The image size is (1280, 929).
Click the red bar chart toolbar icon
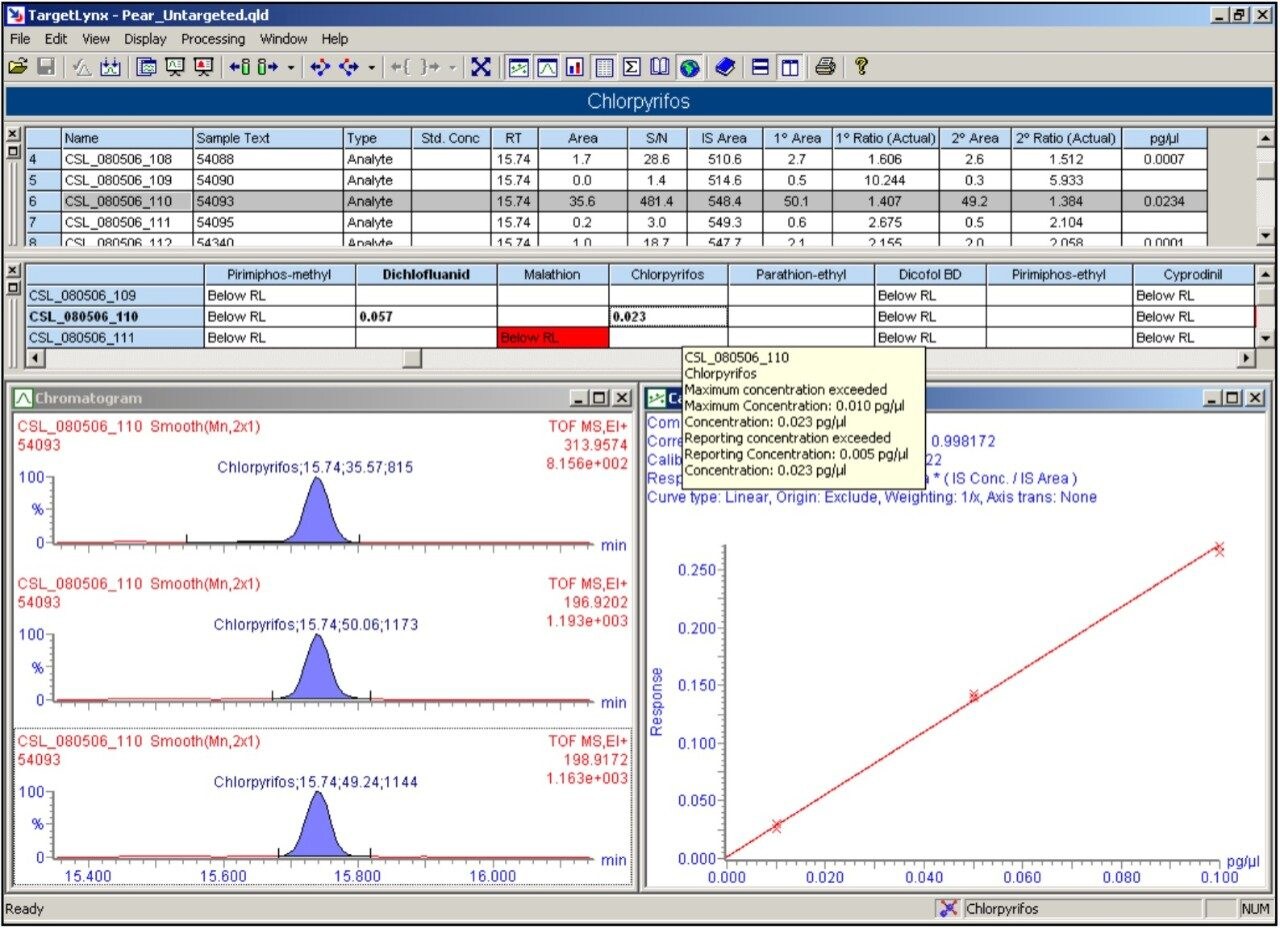click(x=575, y=67)
